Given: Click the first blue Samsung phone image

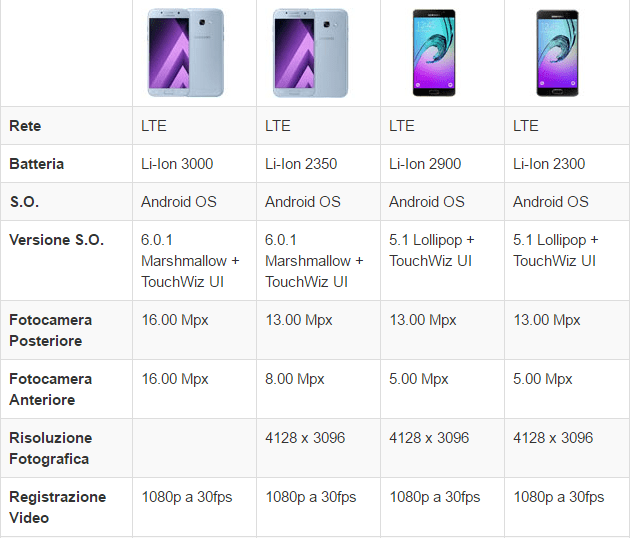Looking at the screenshot, I should coord(185,53).
